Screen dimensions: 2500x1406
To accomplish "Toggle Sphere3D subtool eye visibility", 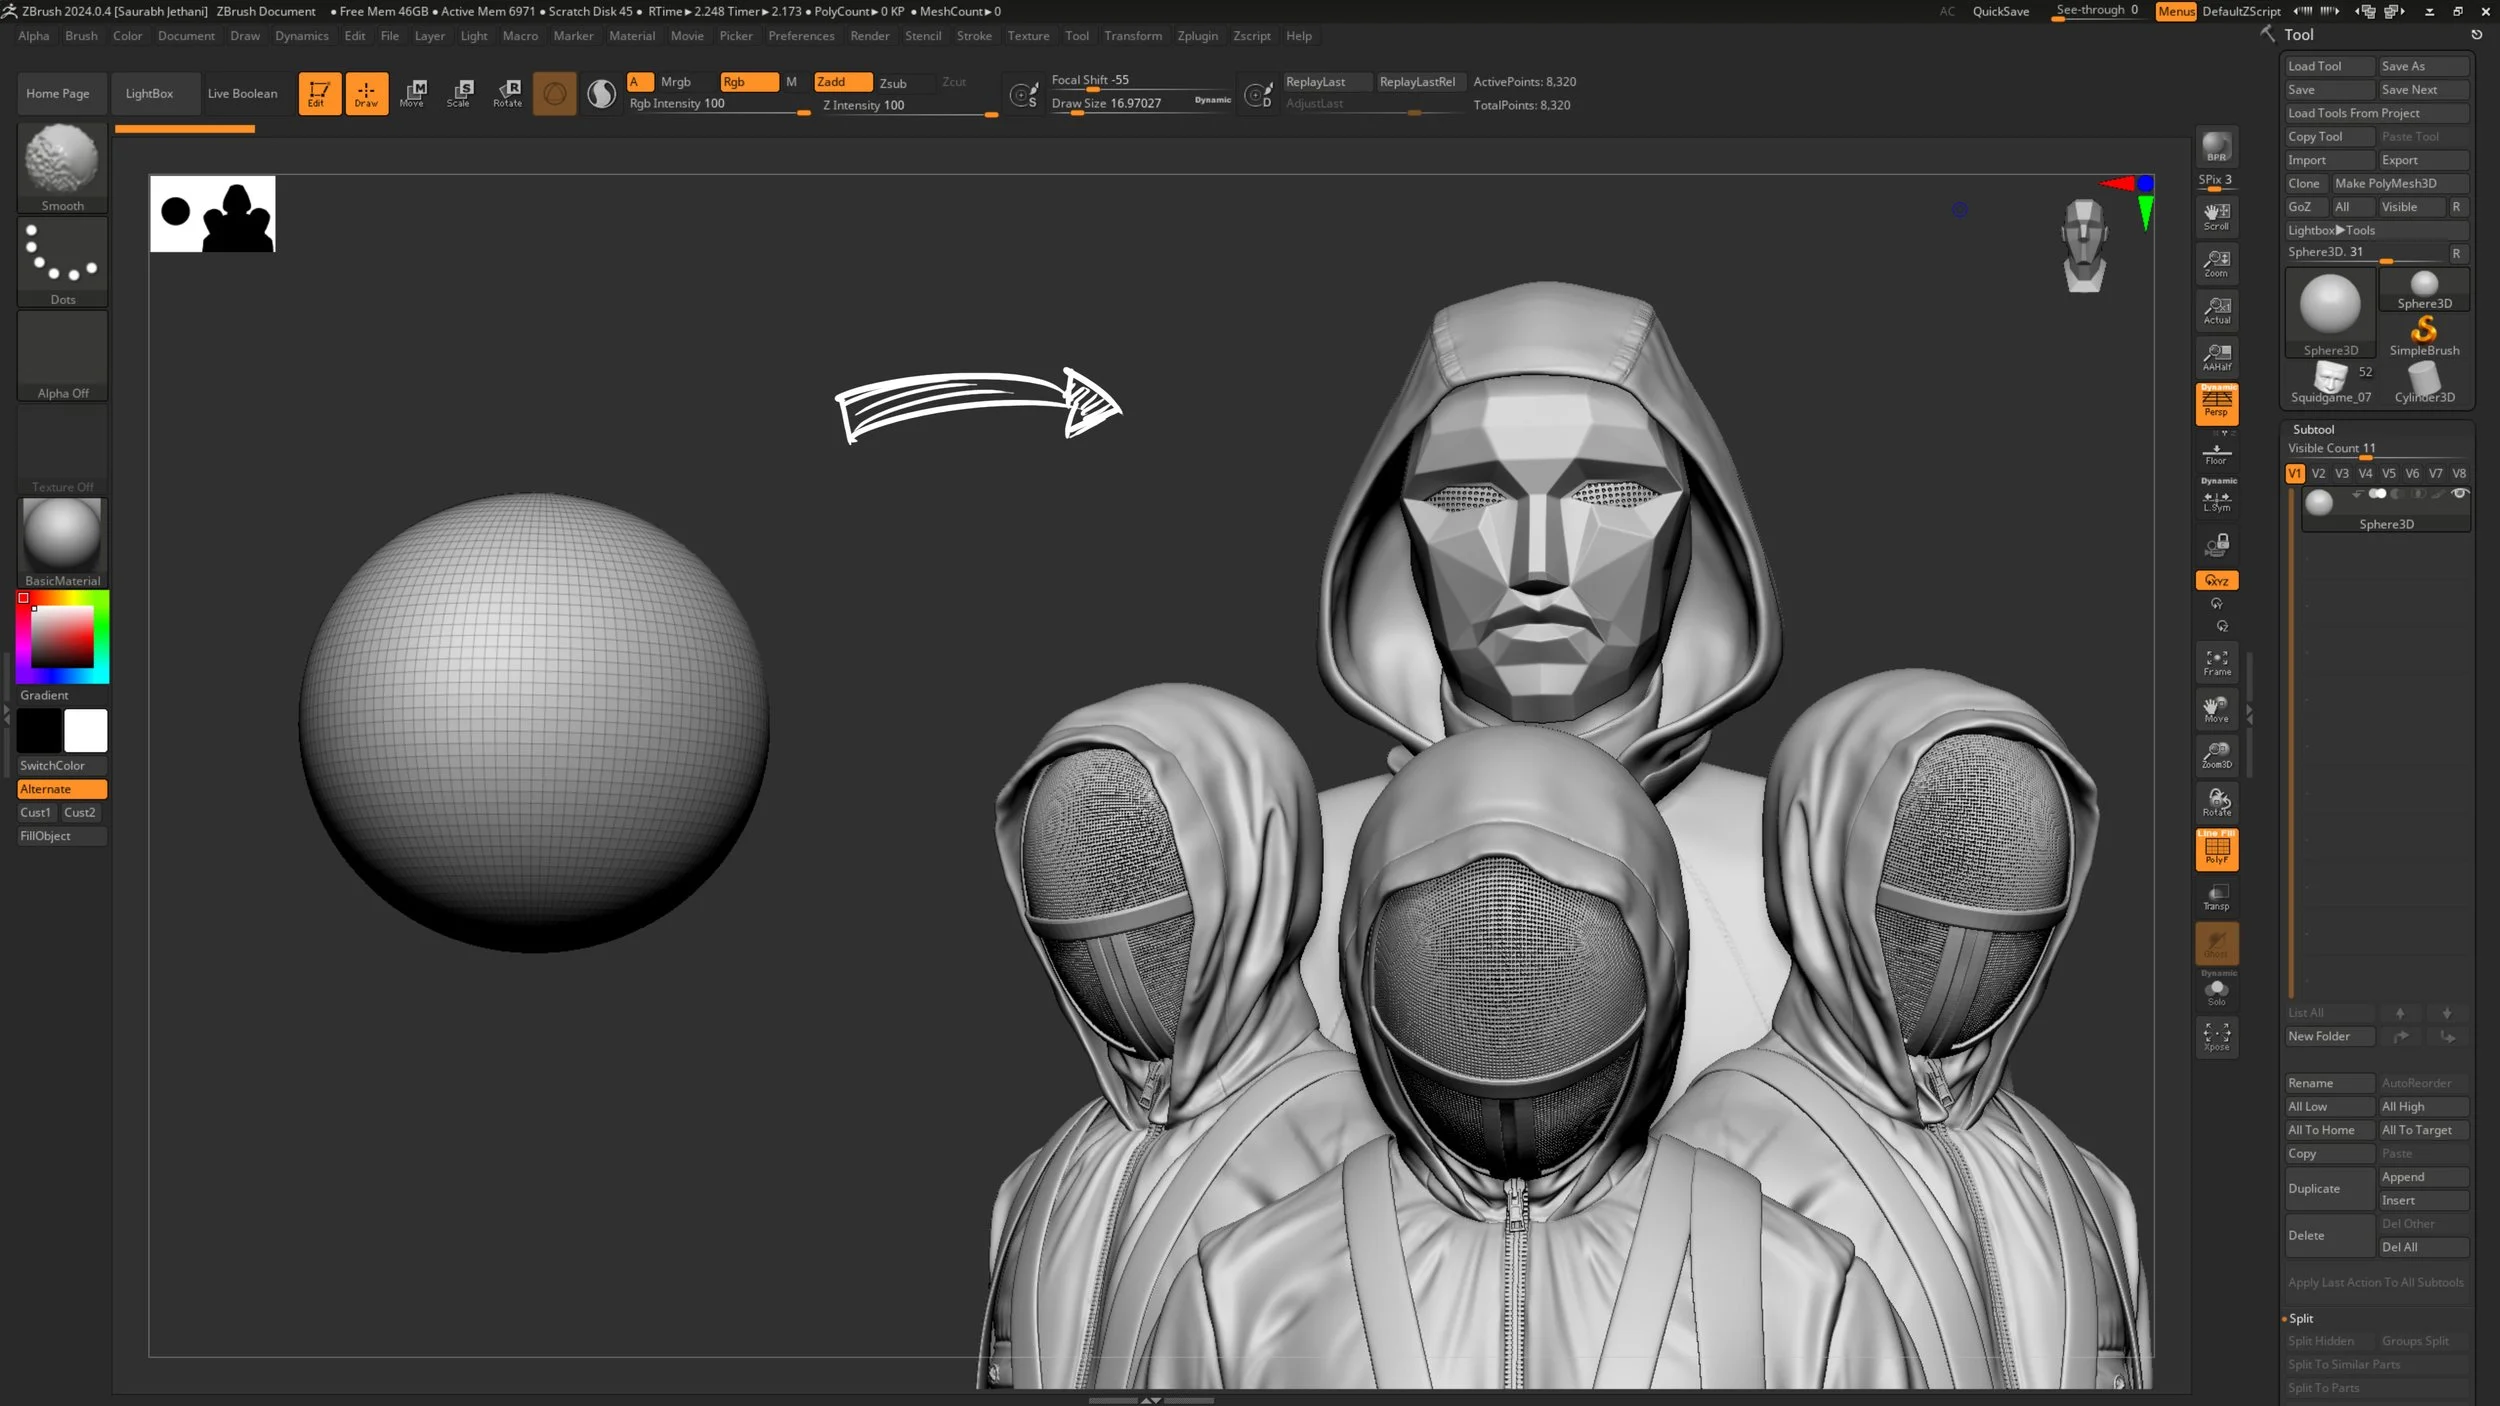I will pos(2459,493).
